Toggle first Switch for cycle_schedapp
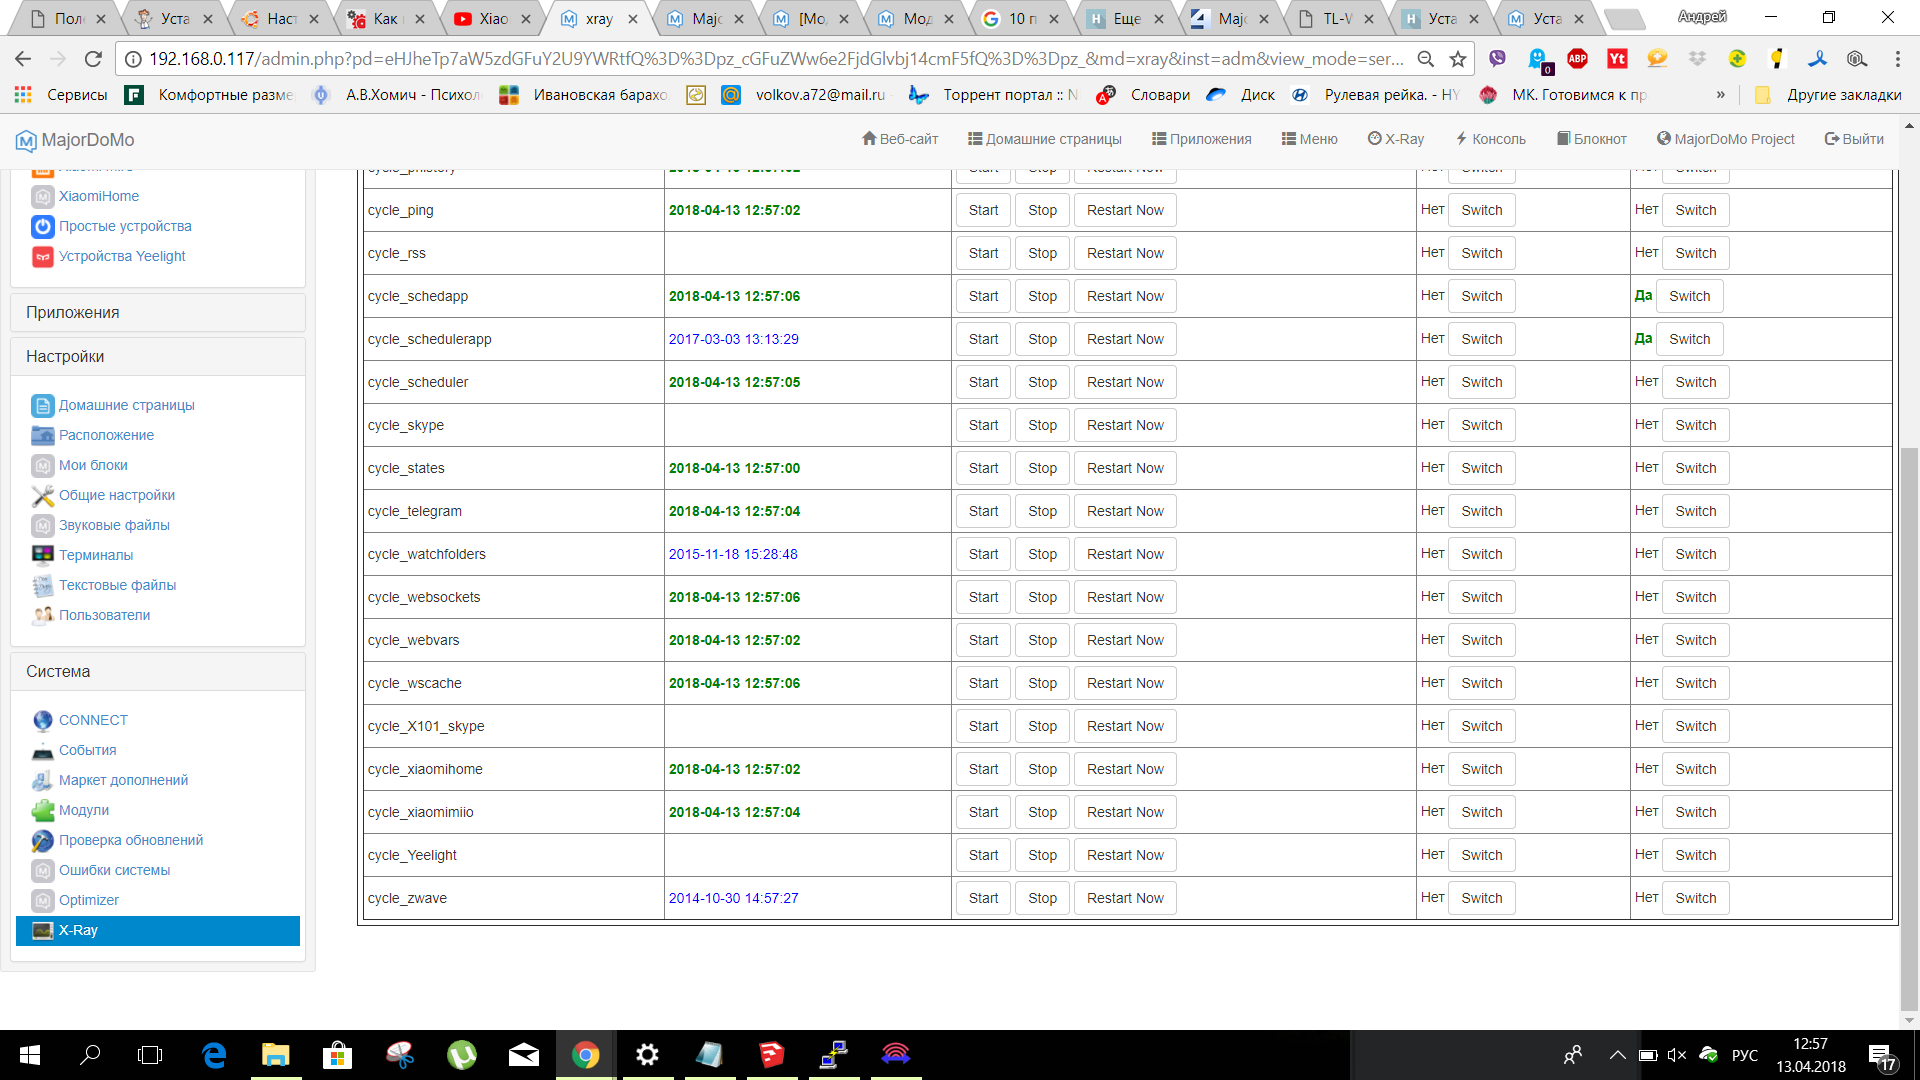1920x1080 pixels. (1481, 296)
